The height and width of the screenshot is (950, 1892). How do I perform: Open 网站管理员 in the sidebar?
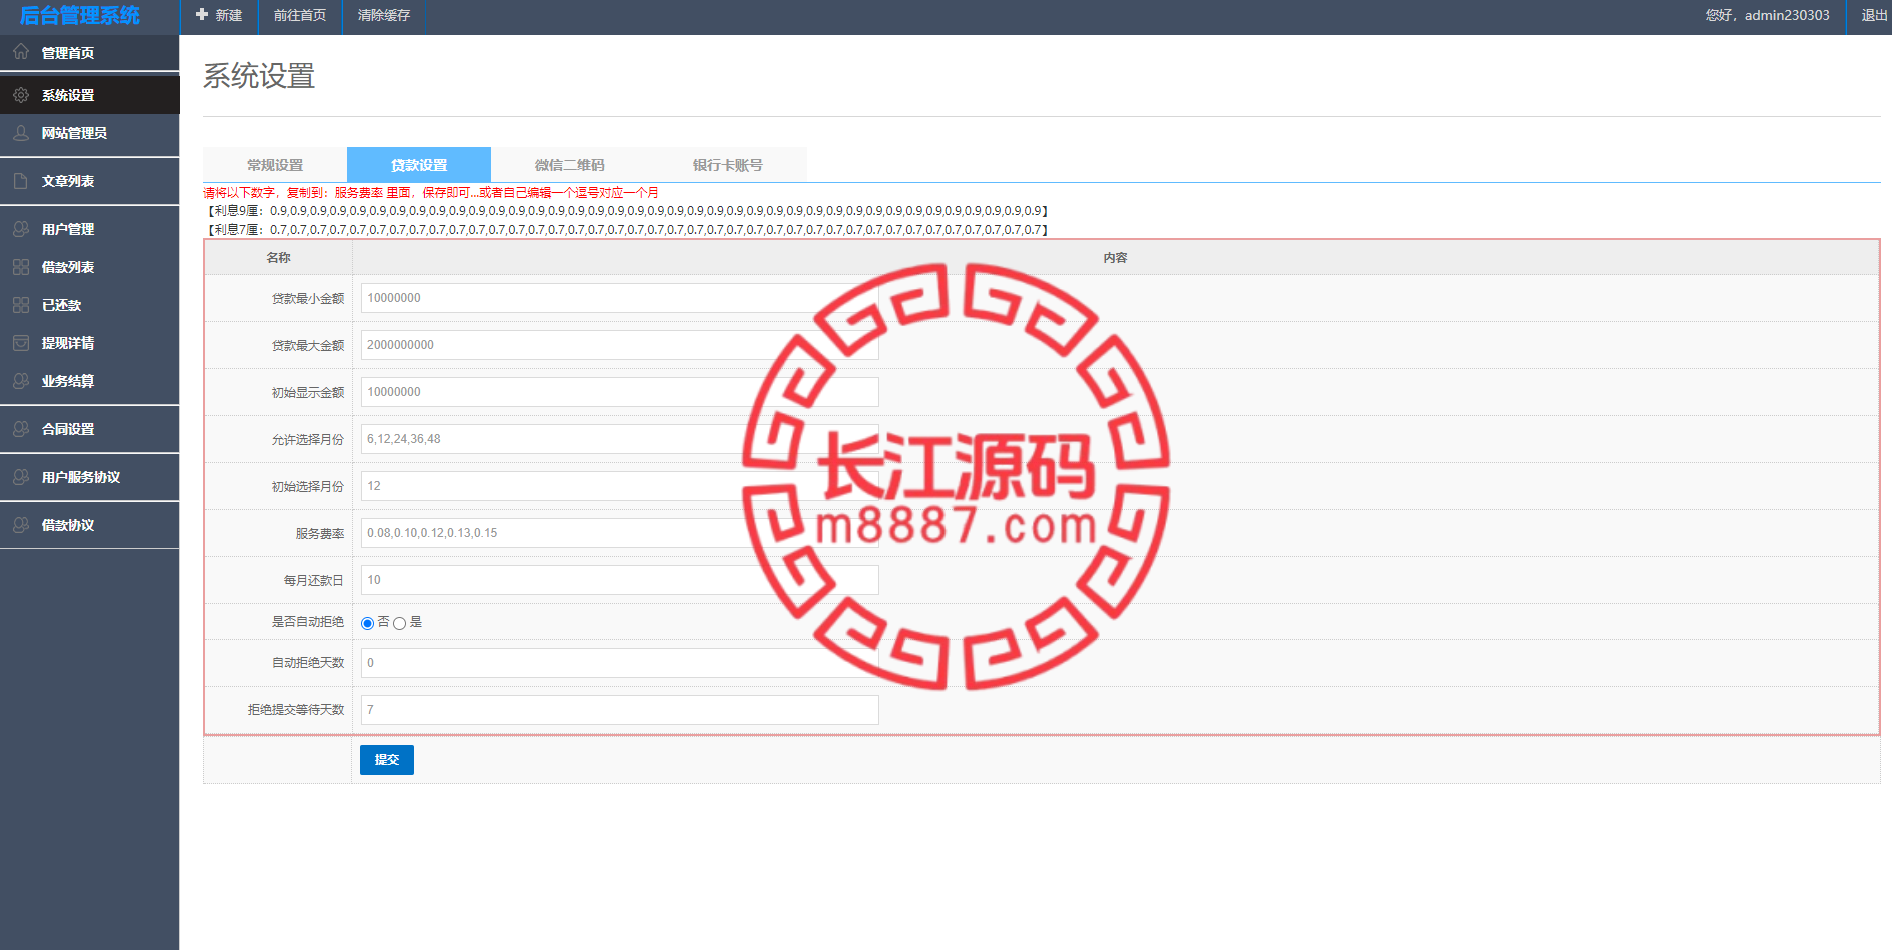tap(90, 133)
